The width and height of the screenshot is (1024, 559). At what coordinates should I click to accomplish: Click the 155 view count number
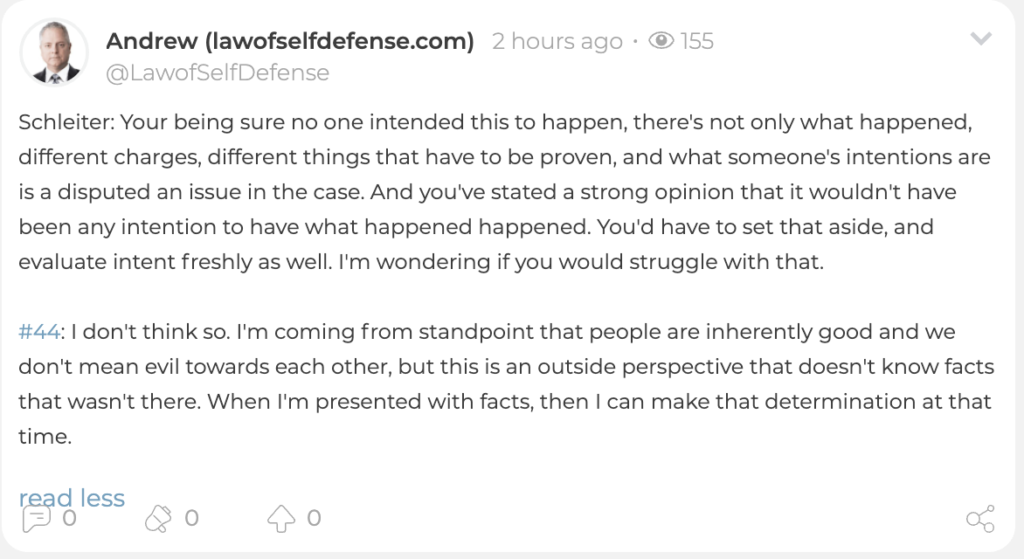coord(697,41)
